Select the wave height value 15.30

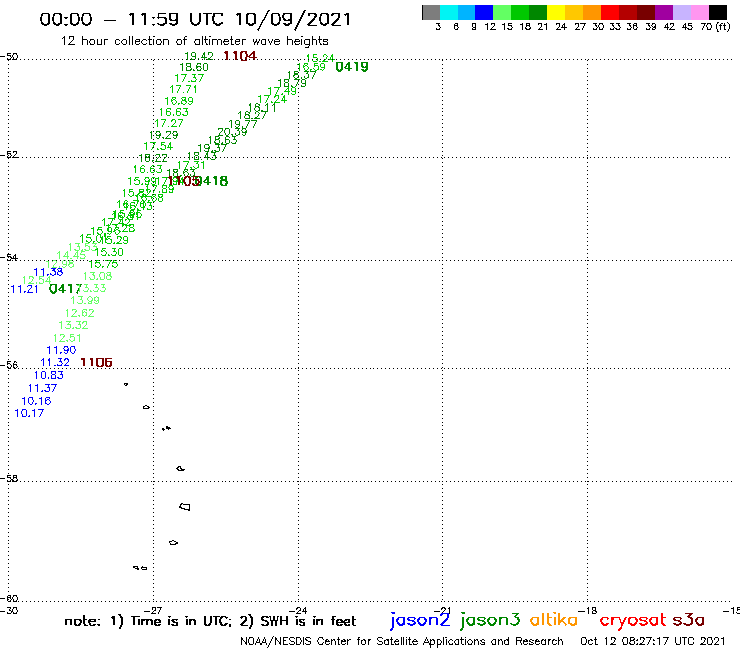tap(109, 252)
